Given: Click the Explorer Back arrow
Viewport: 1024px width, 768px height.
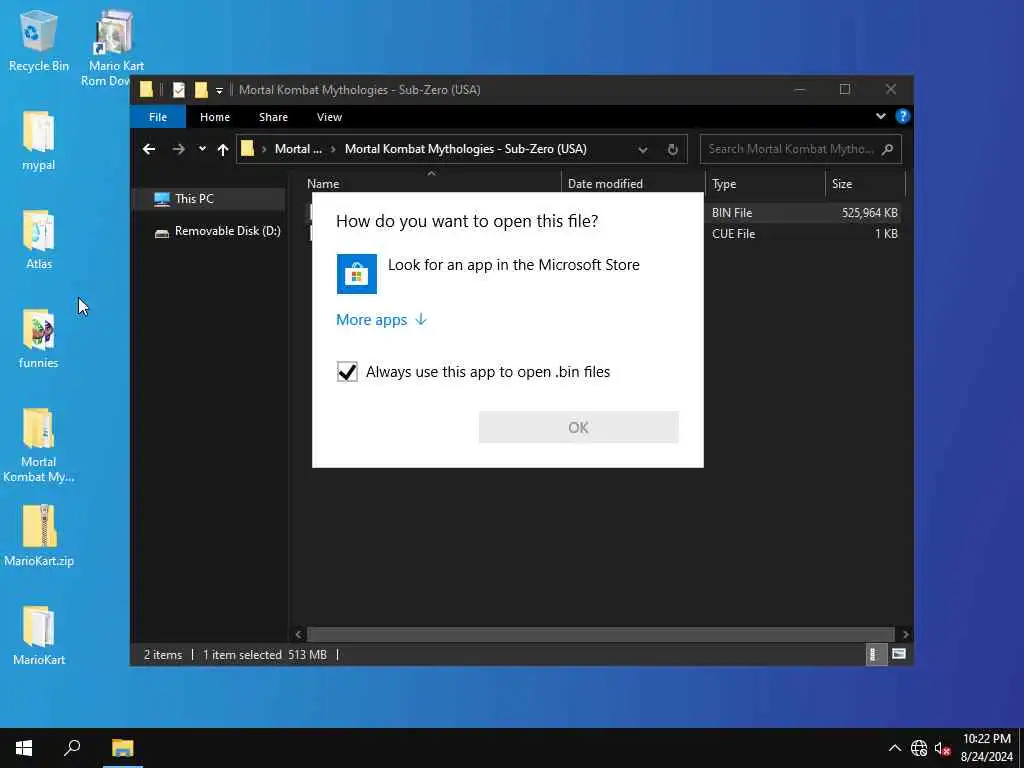Looking at the screenshot, I should click(149, 150).
